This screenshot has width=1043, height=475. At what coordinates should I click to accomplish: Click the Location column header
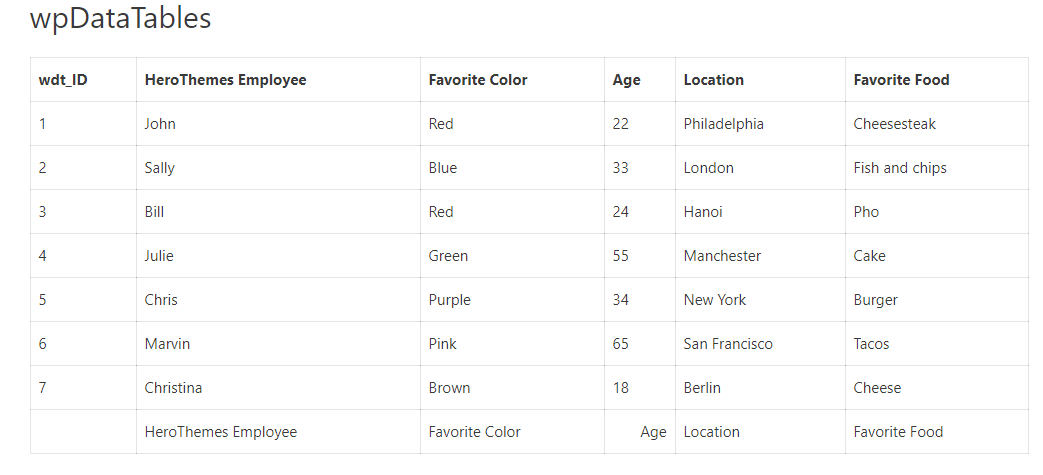(713, 80)
